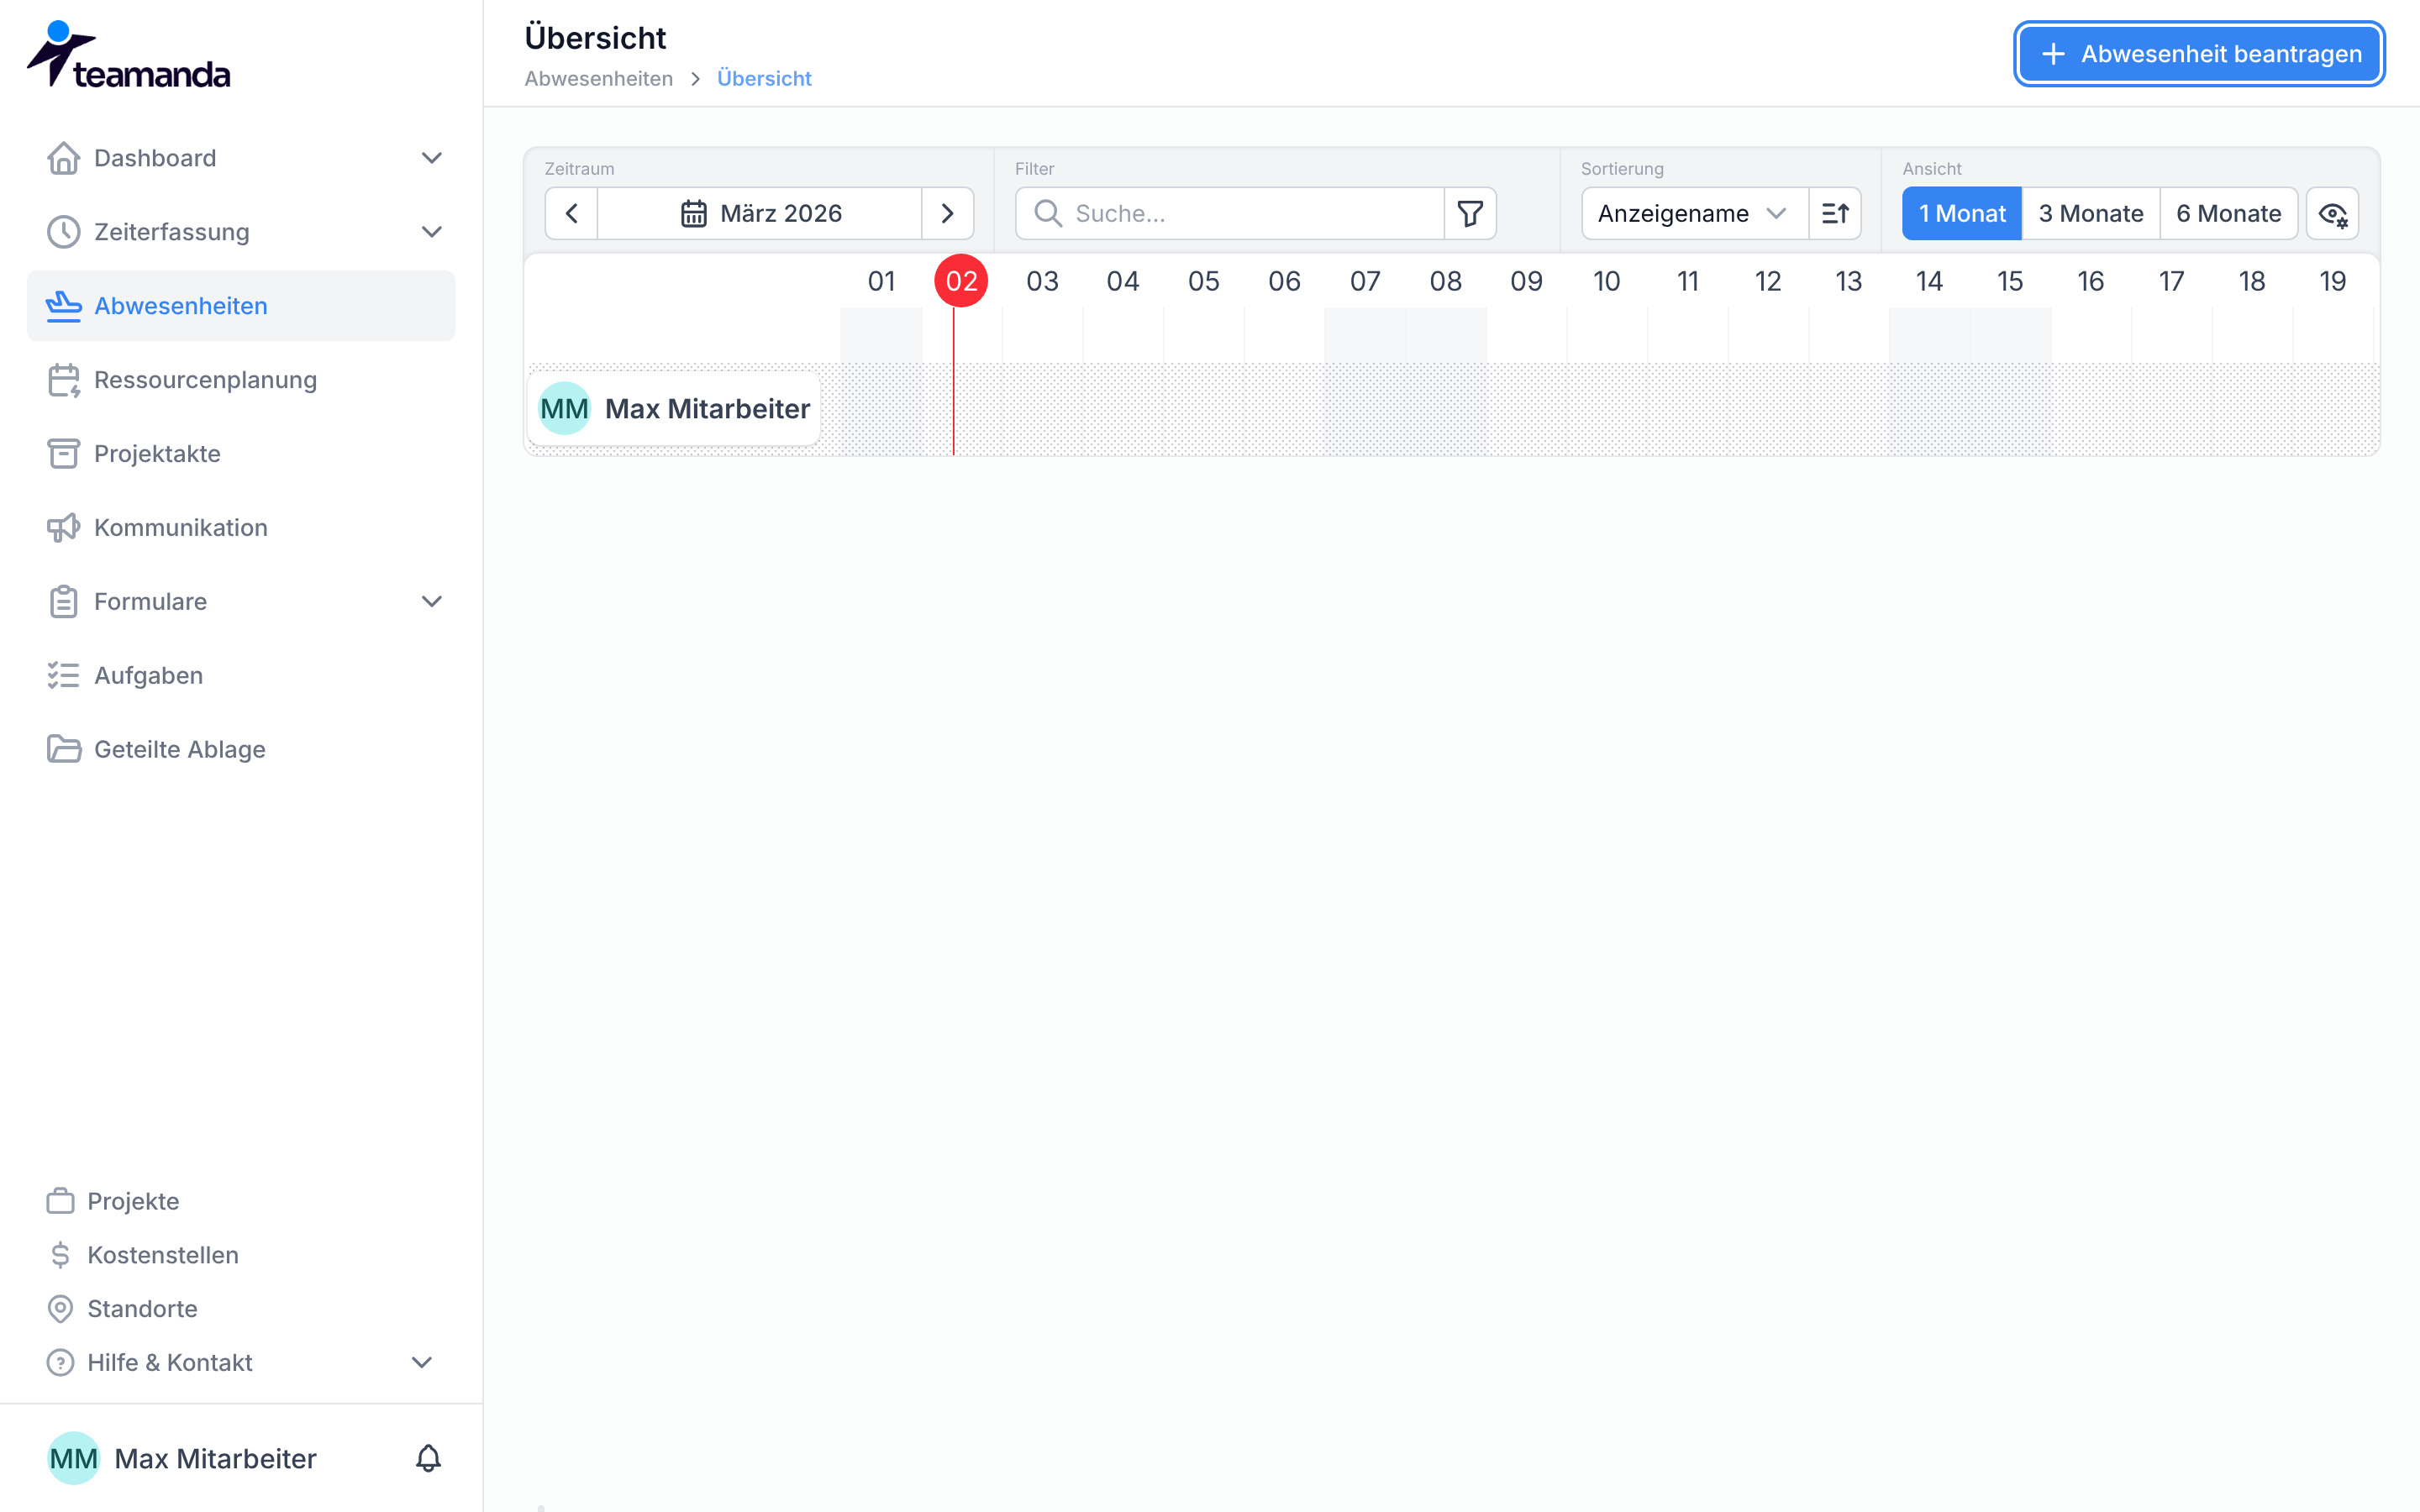This screenshot has width=2420, height=1512.
Task: Select today's day 02 marker
Action: [961, 281]
